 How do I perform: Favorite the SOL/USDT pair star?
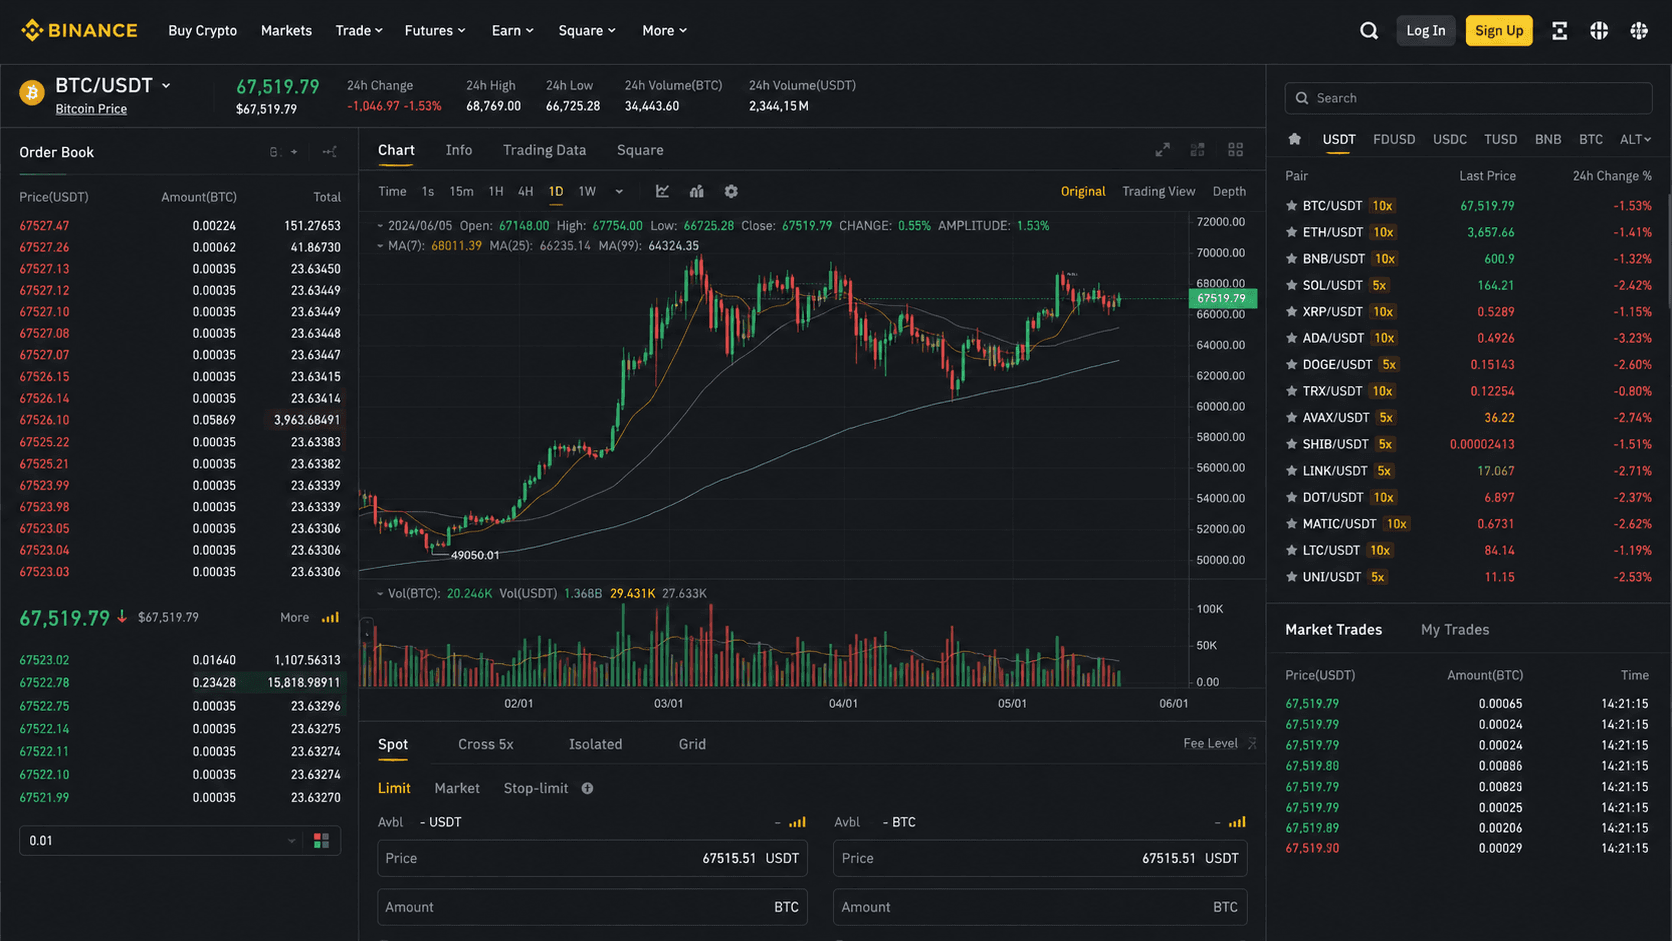(1291, 285)
